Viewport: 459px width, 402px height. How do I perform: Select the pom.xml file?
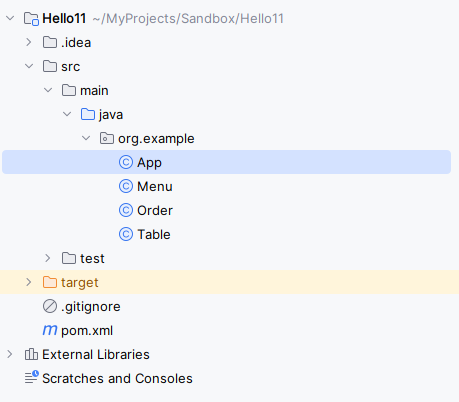click(87, 331)
